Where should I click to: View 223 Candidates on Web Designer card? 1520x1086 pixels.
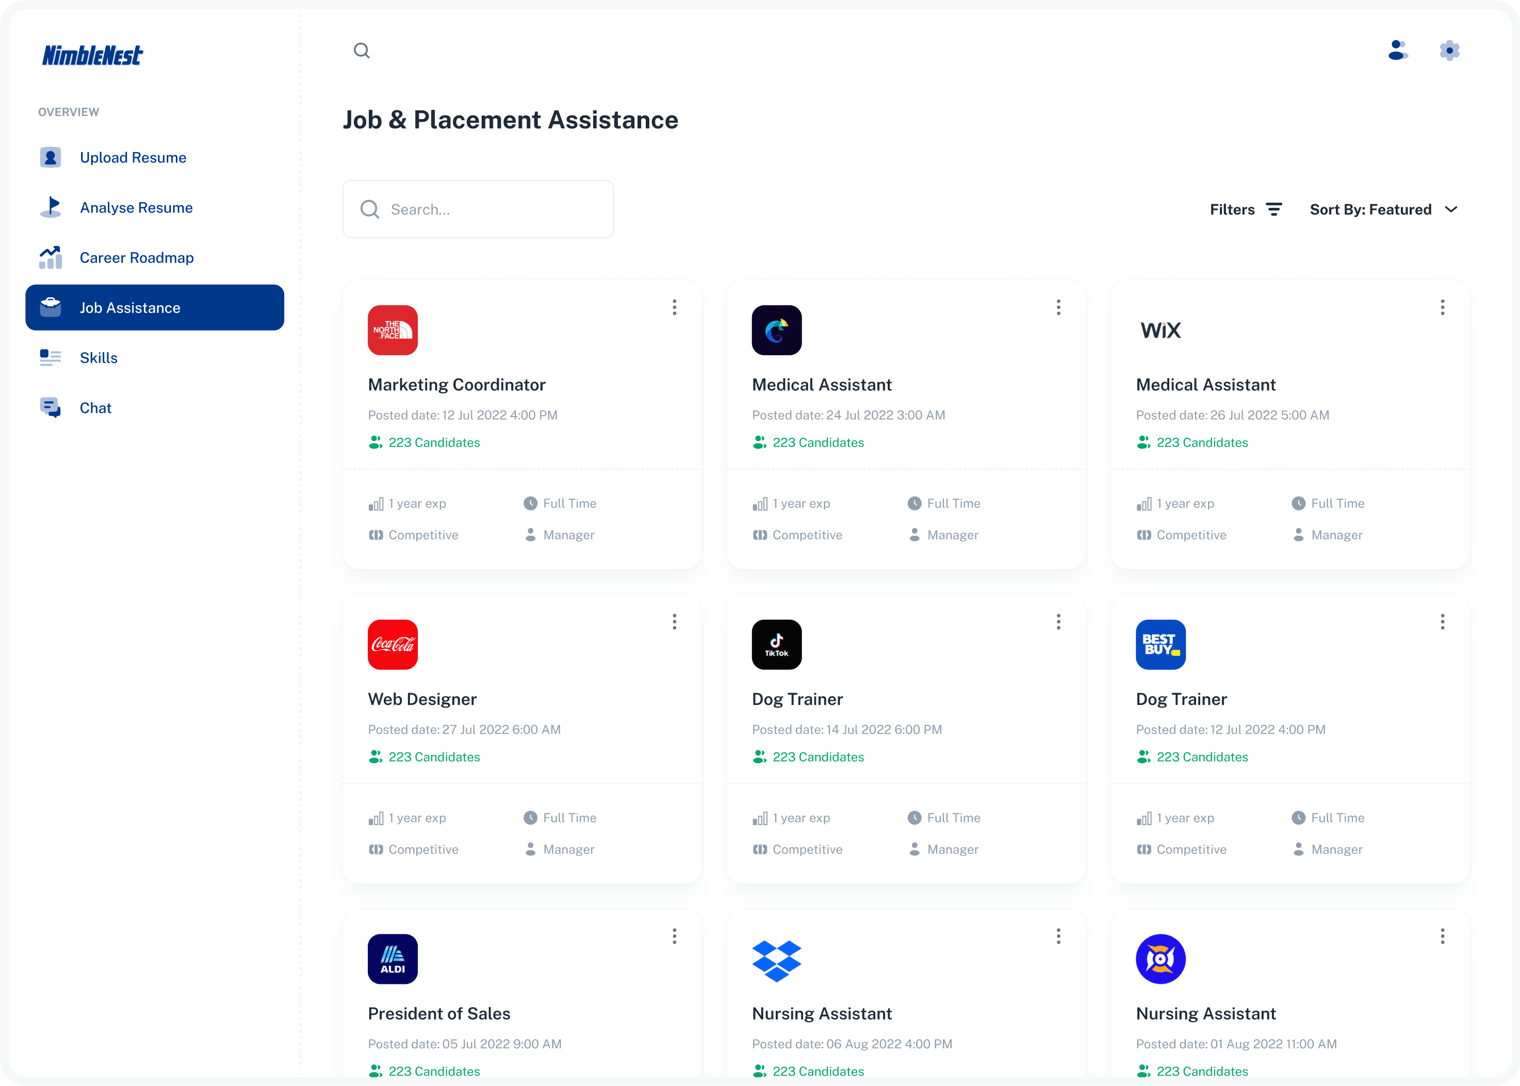click(424, 757)
